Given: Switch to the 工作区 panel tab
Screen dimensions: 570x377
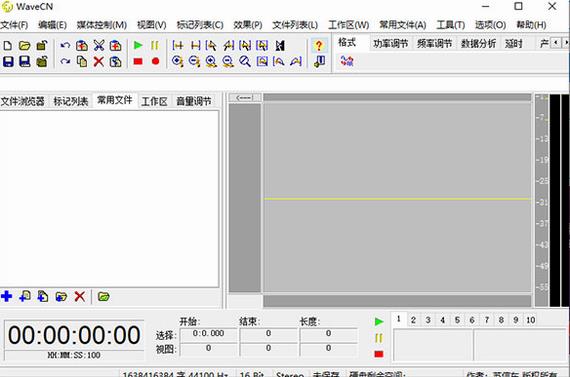Looking at the screenshot, I should 154,101.
